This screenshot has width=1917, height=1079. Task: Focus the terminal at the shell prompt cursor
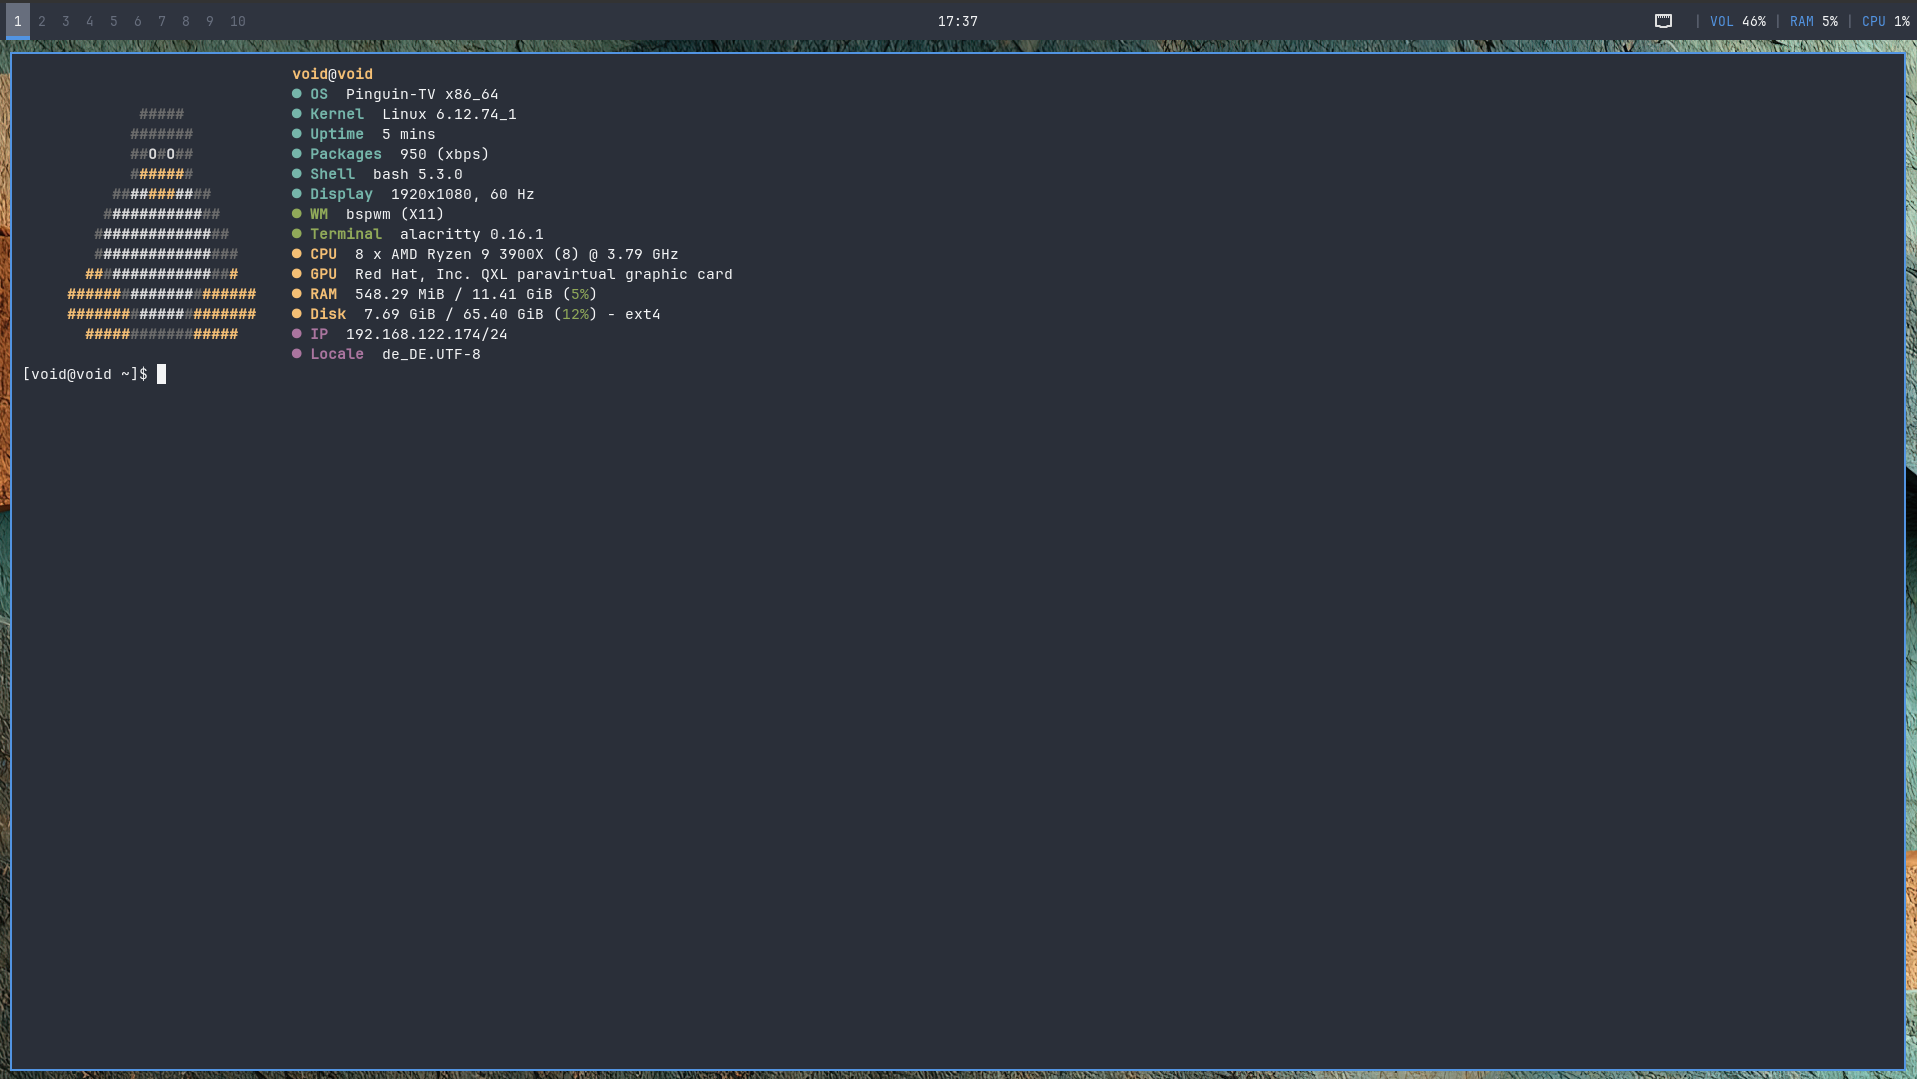pos(161,374)
